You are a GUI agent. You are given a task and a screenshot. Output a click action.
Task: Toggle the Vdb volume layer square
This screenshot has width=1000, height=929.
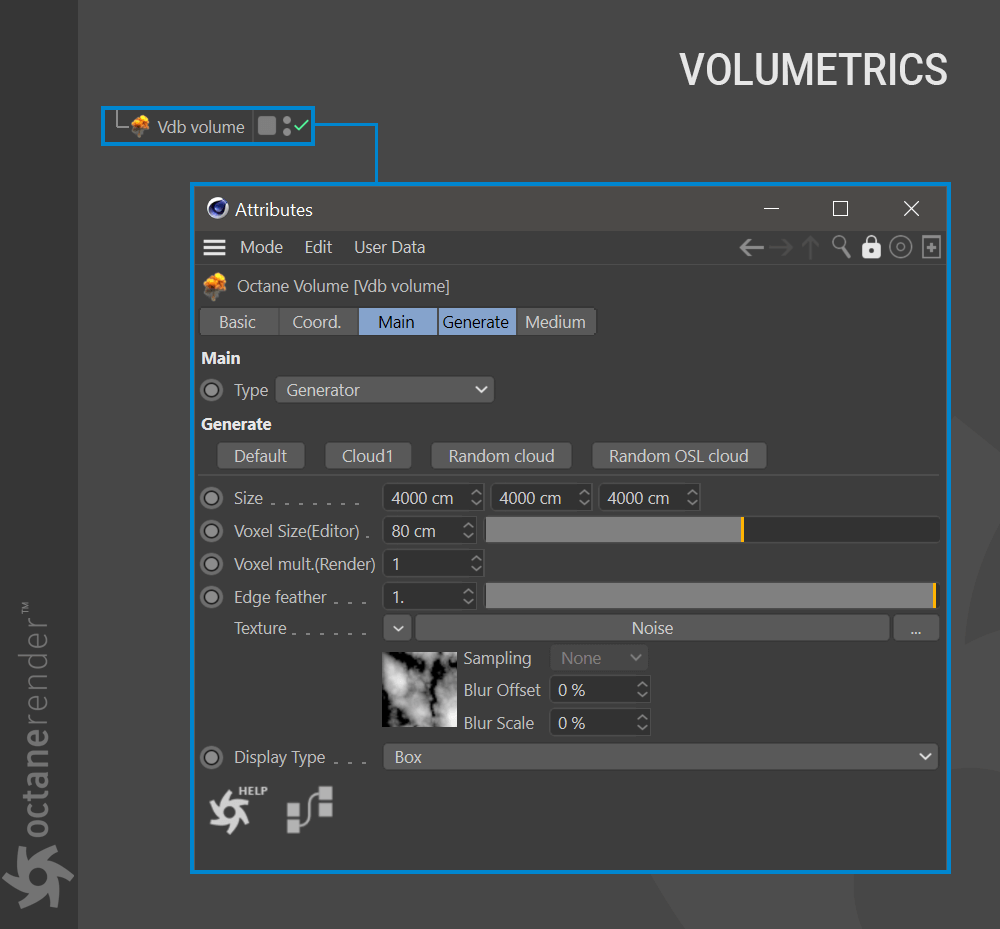coord(267,126)
